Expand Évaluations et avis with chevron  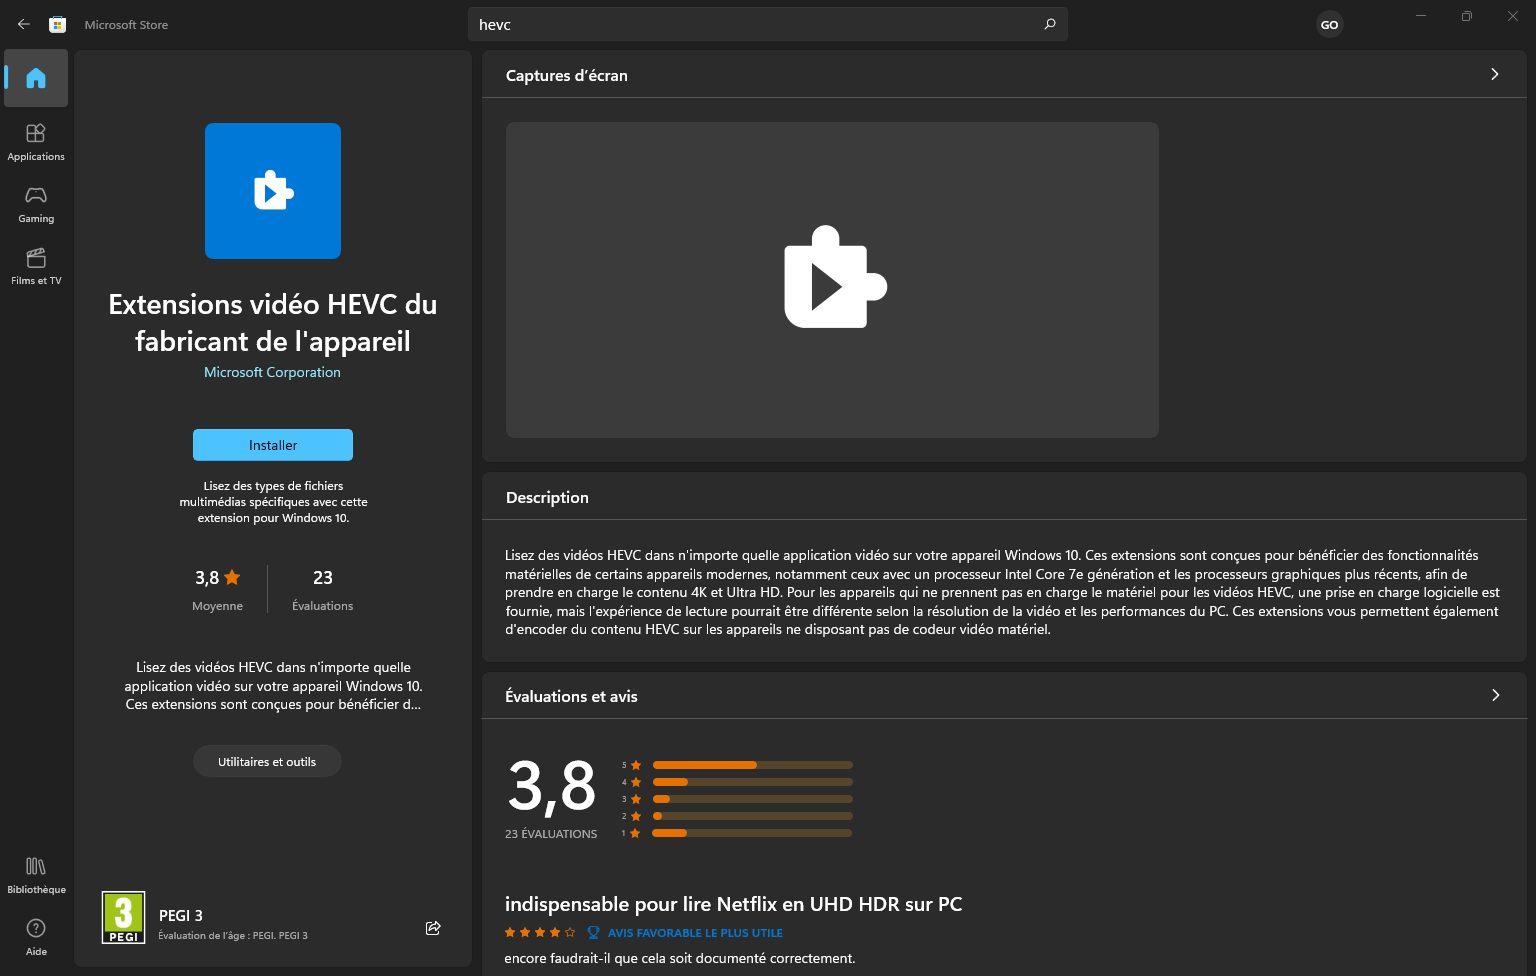coord(1495,695)
